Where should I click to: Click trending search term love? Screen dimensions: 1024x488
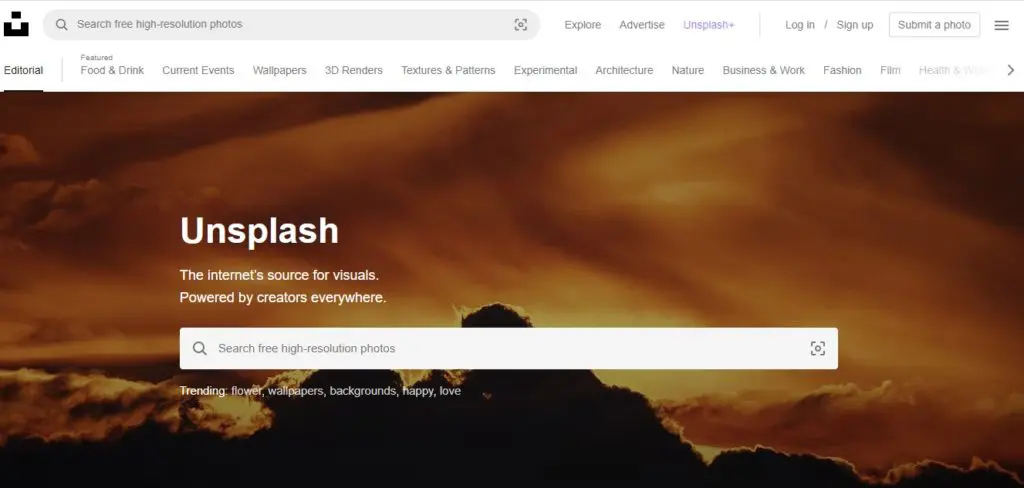450,391
